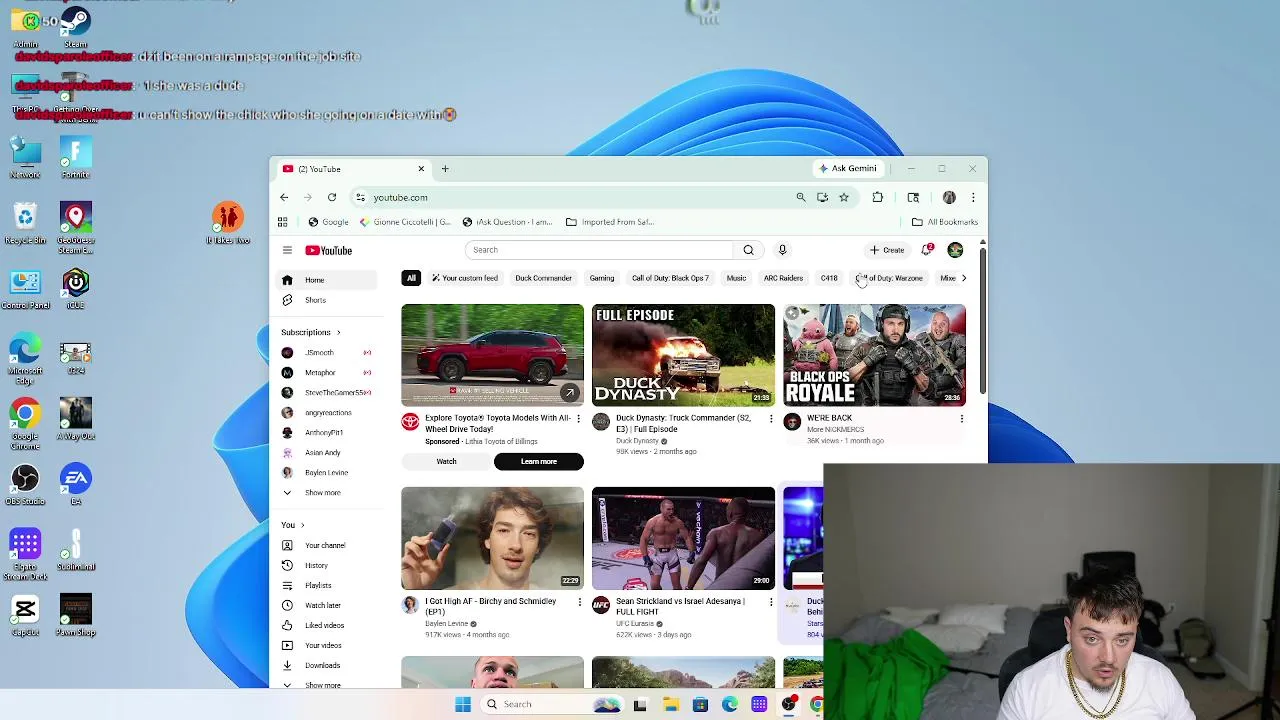Expand subscriptions with Show more
Viewport: 1280px width, 720px height.
tap(327, 493)
